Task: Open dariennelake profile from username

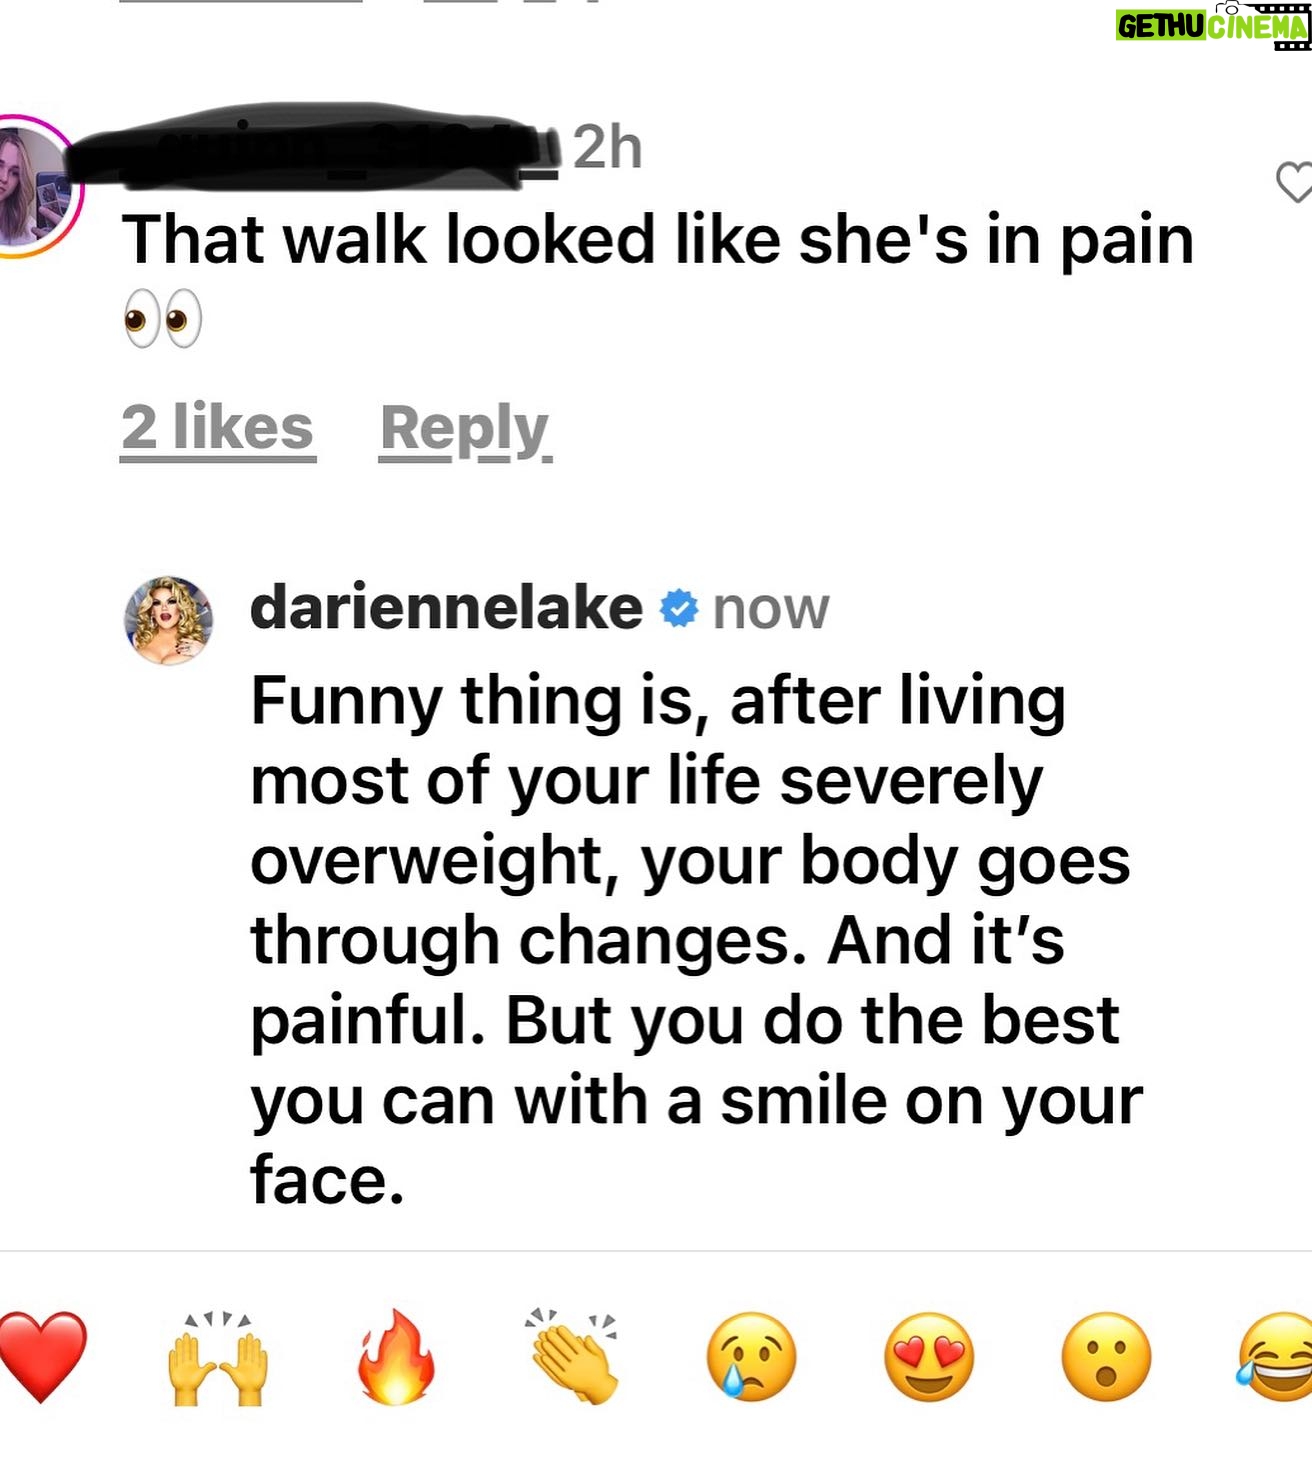Action: point(446,607)
